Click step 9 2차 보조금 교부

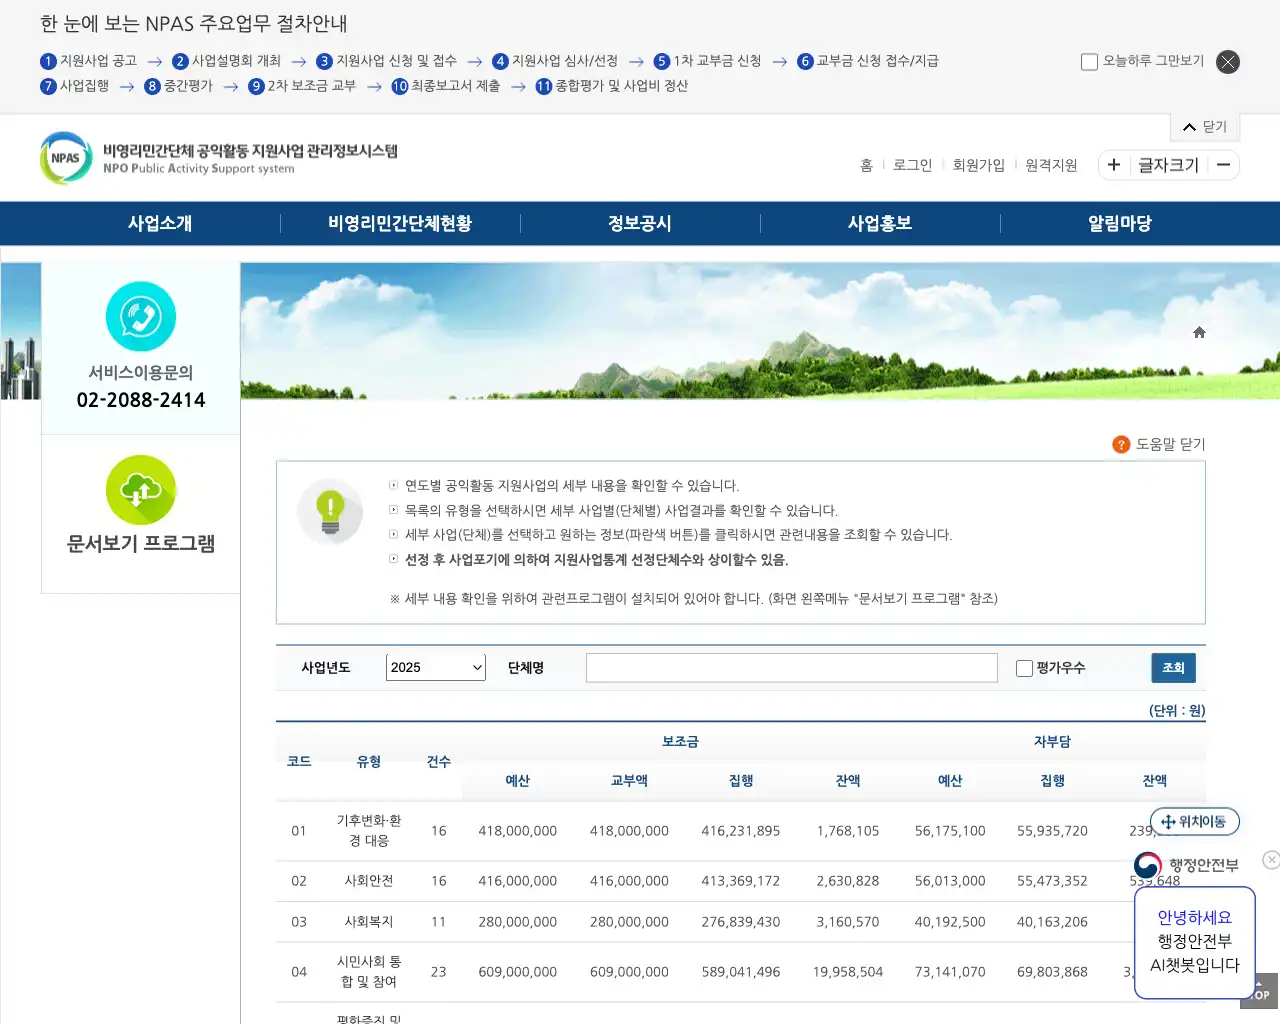(x=302, y=86)
